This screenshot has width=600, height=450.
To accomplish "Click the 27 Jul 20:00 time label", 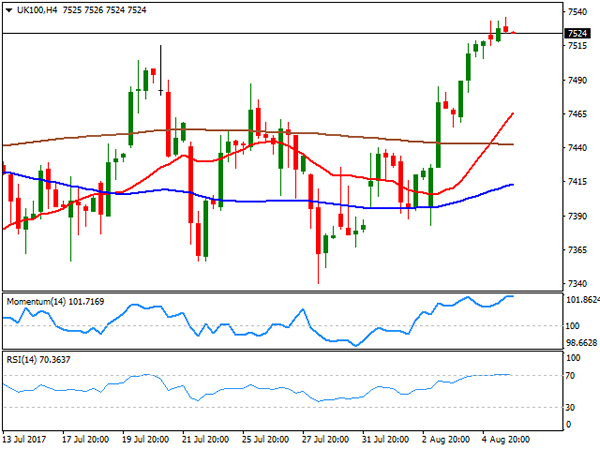I will click(326, 439).
